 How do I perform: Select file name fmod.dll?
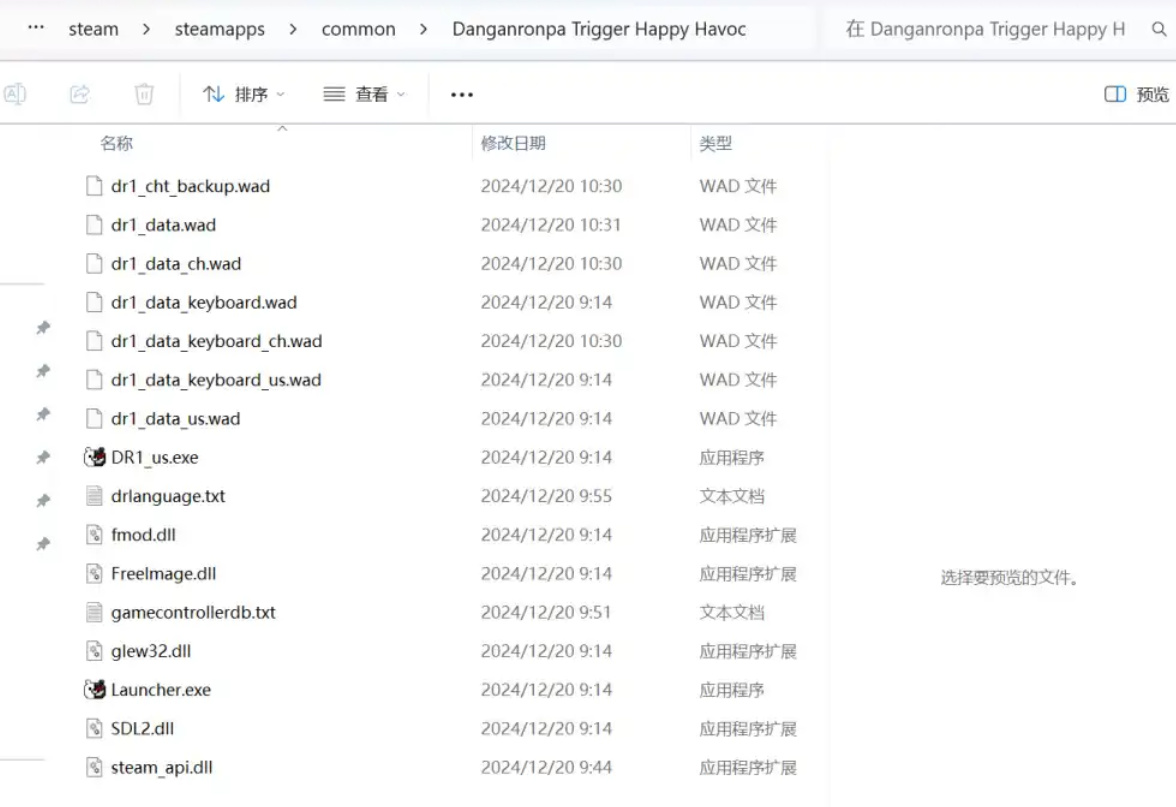pos(143,535)
